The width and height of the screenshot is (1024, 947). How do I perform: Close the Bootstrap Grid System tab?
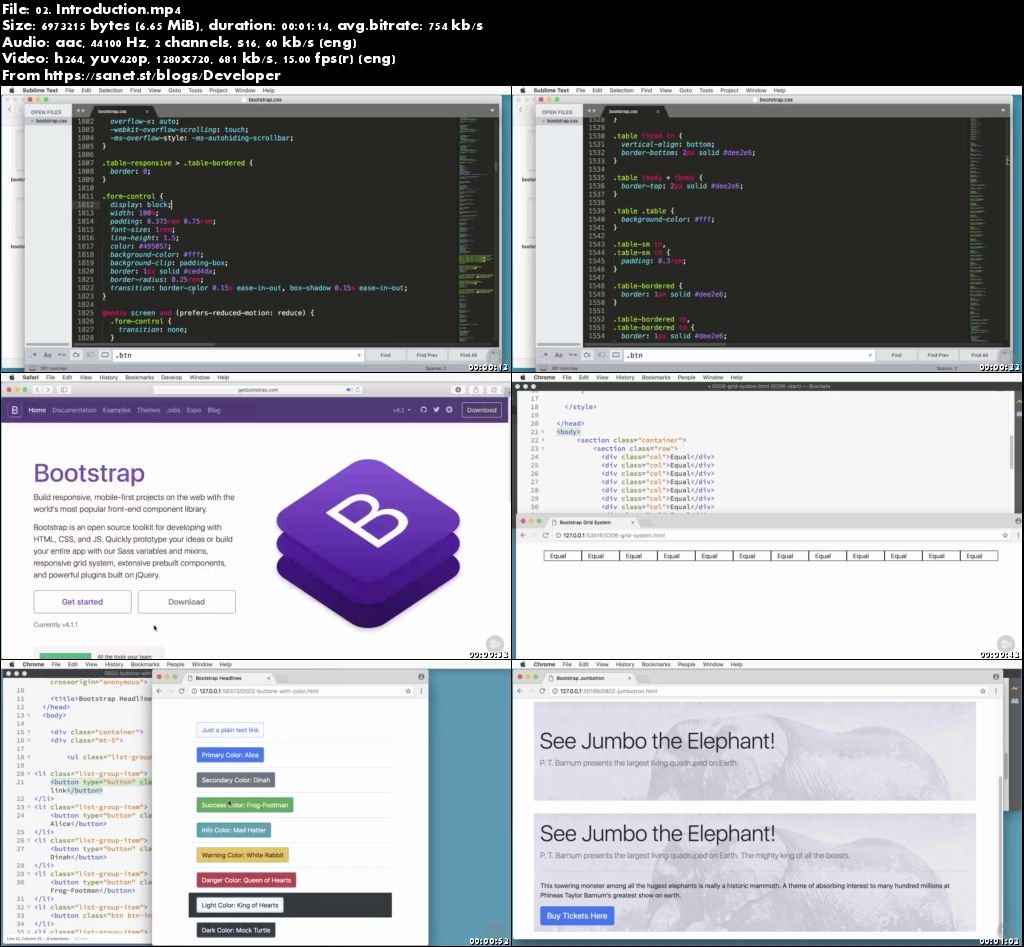[632, 522]
